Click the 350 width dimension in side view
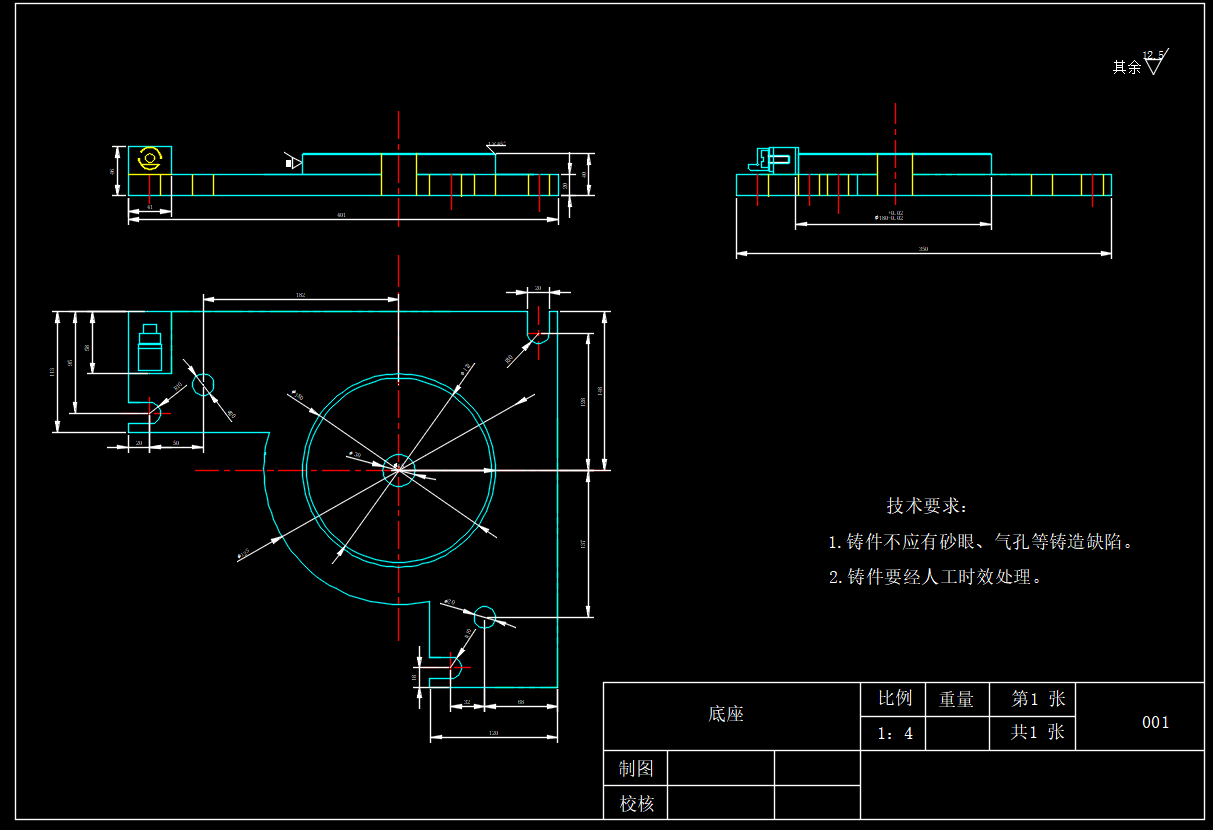This screenshot has height=830, width=1213. point(923,249)
